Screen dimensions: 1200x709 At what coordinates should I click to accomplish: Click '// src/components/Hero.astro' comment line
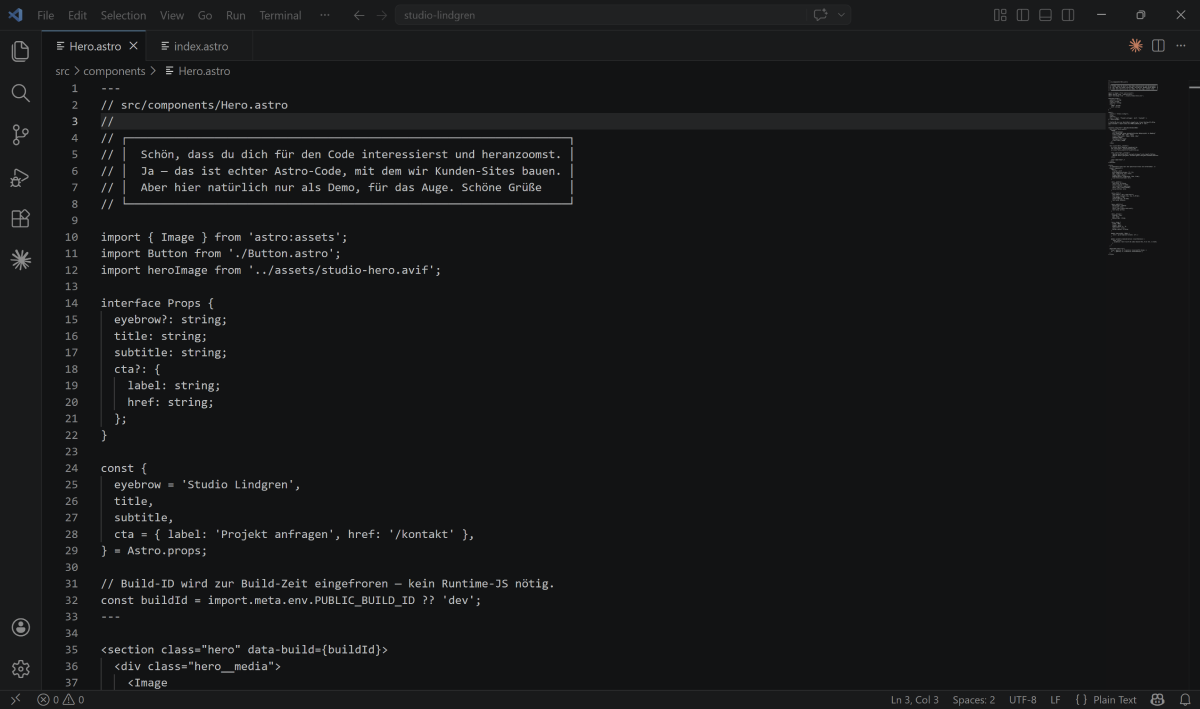point(194,104)
